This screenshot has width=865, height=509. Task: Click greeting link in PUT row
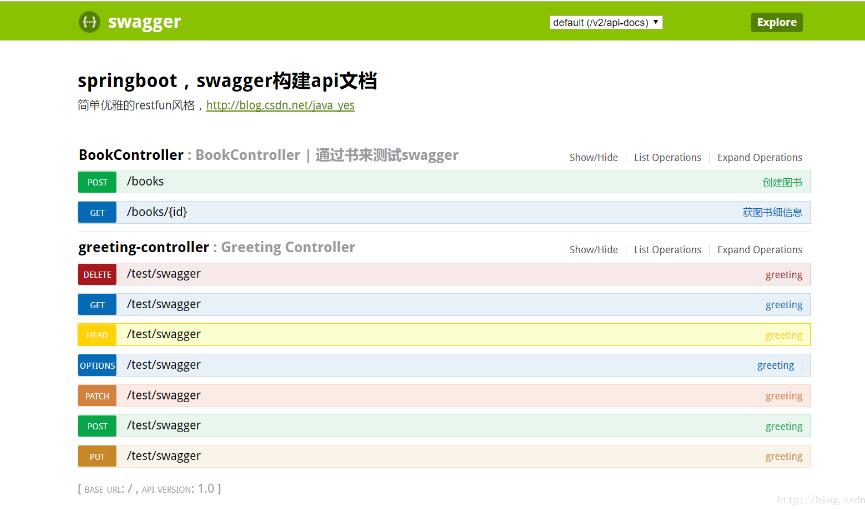pyautogui.click(x=784, y=457)
